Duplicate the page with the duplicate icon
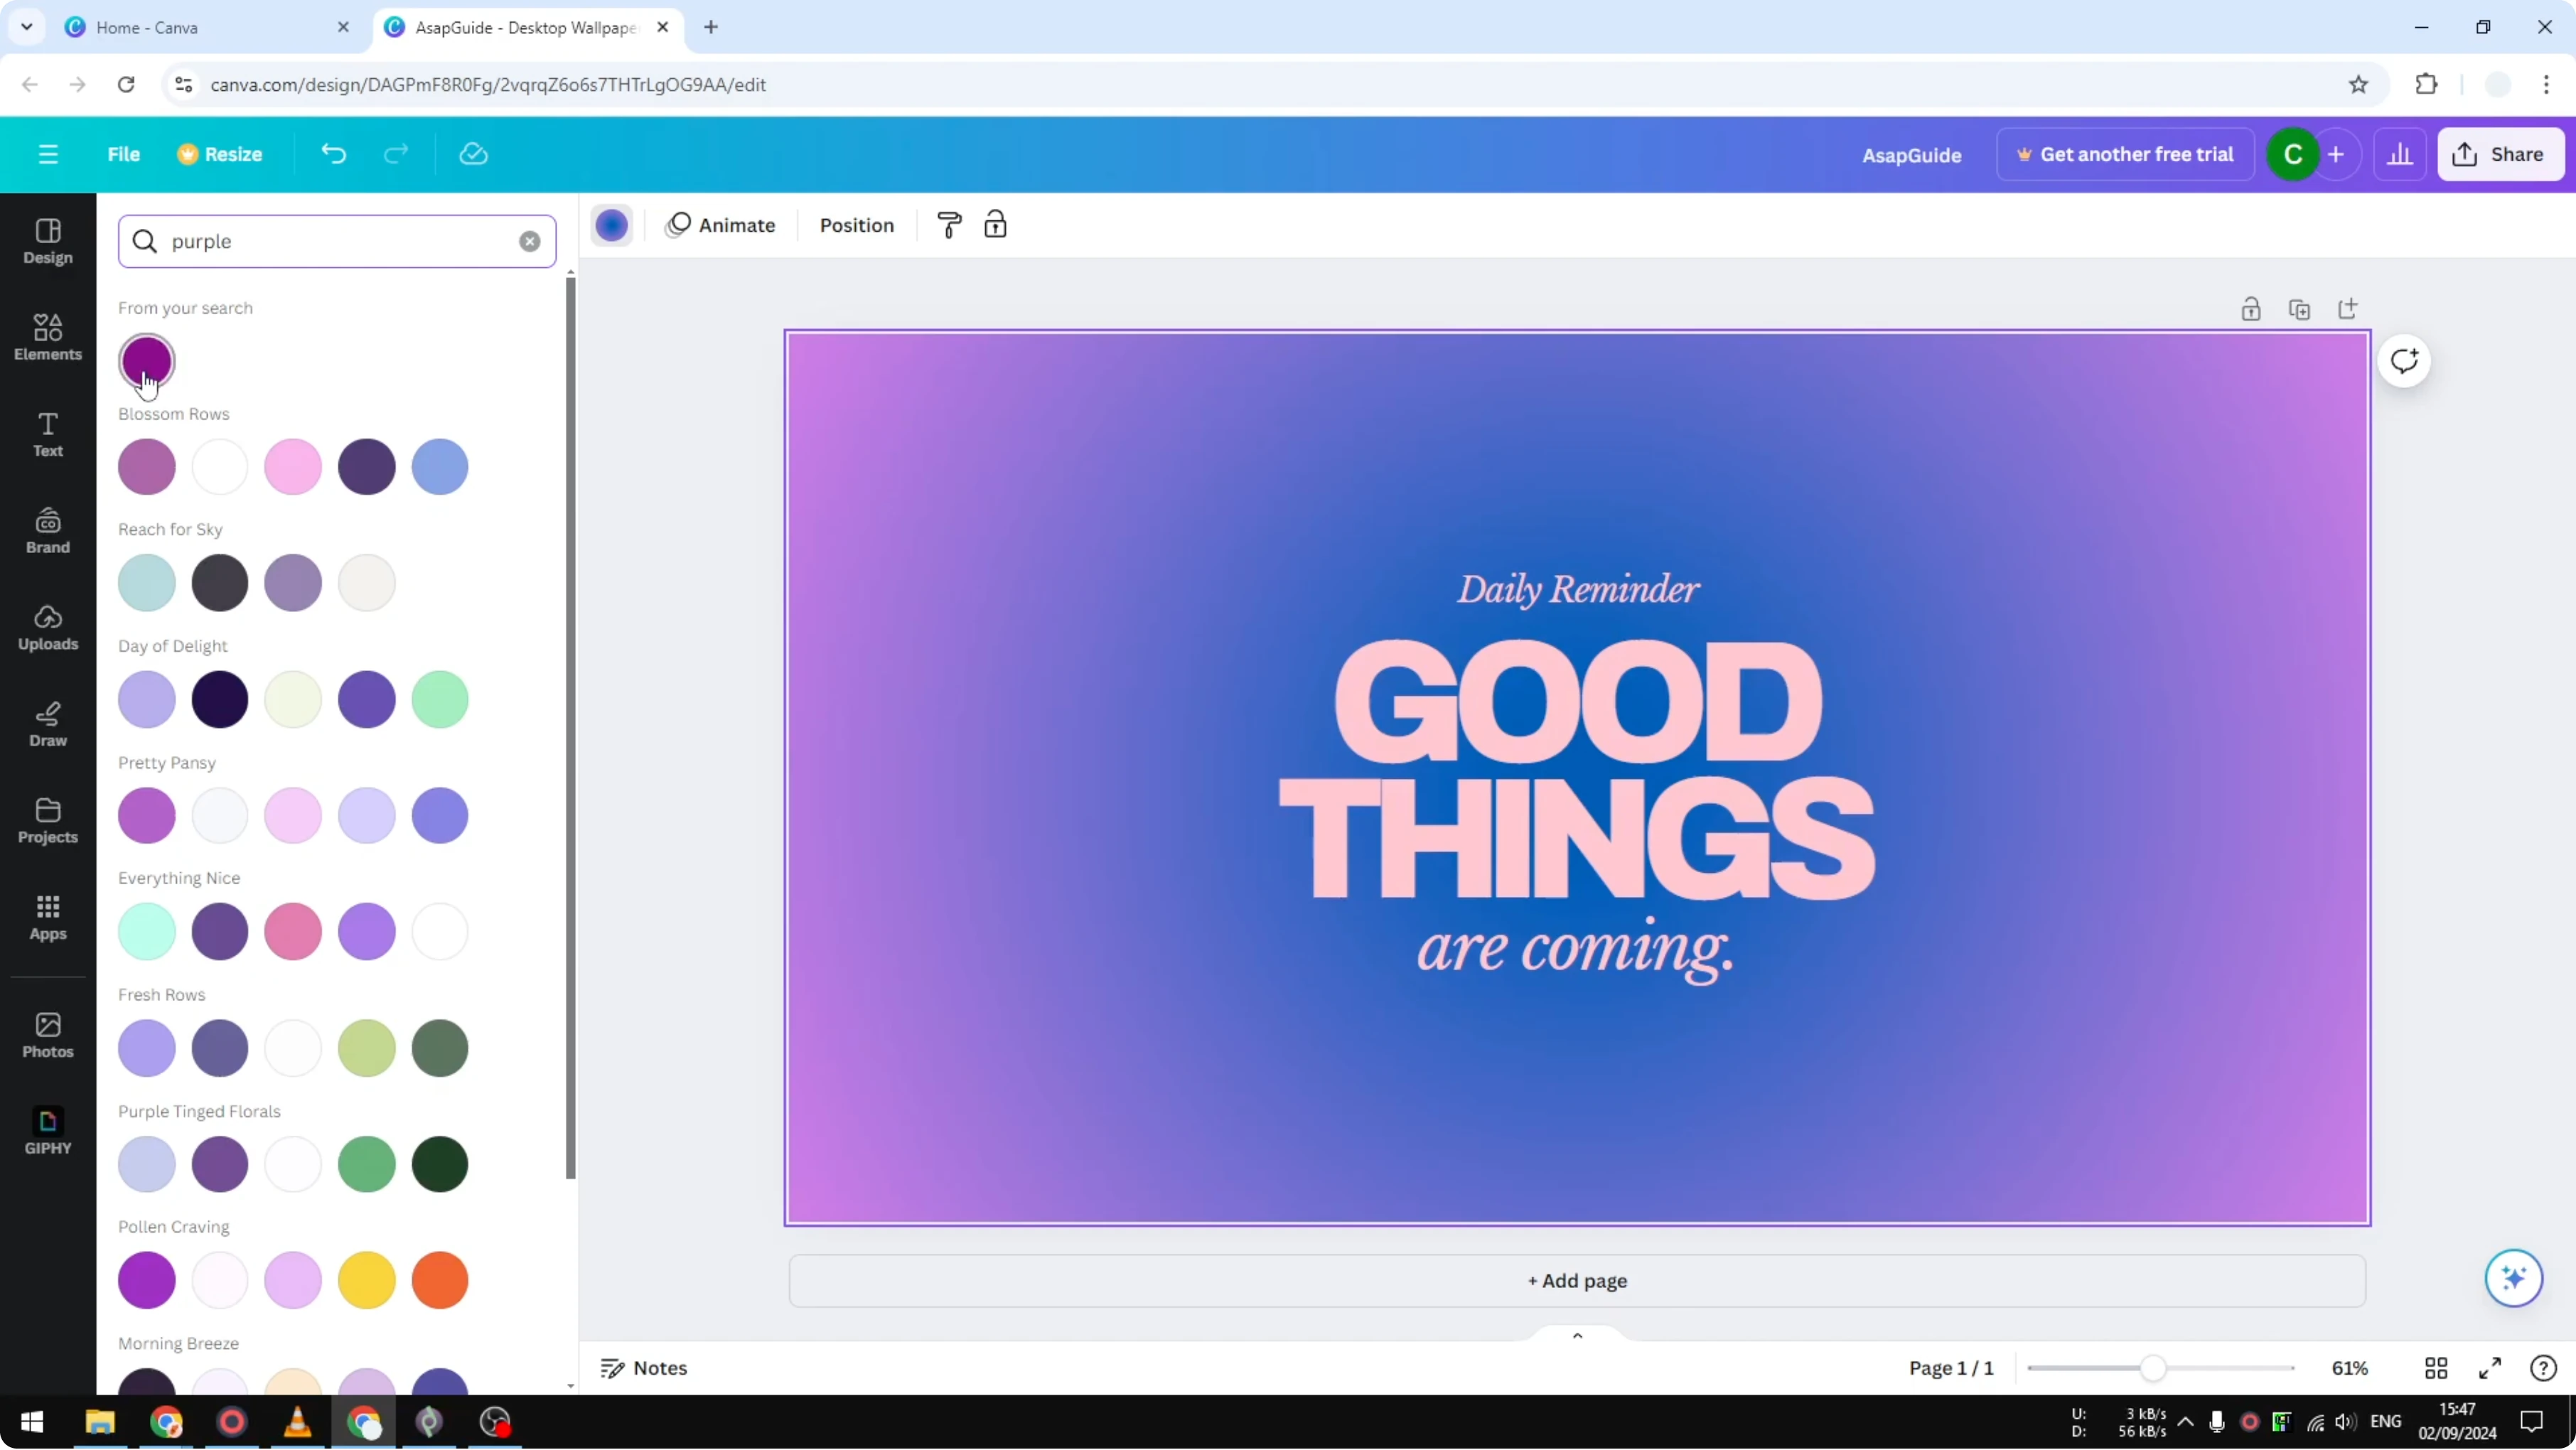The image size is (2576, 1450). click(2299, 309)
